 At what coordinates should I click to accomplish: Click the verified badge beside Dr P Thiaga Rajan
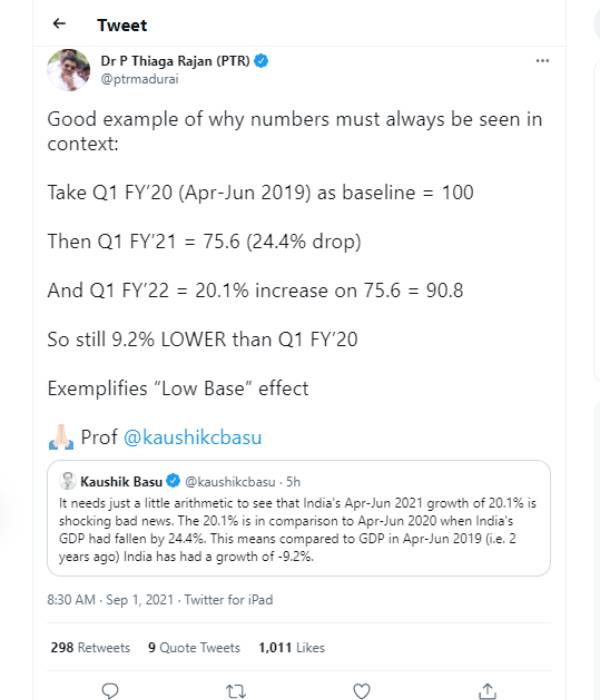tap(260, 61)
